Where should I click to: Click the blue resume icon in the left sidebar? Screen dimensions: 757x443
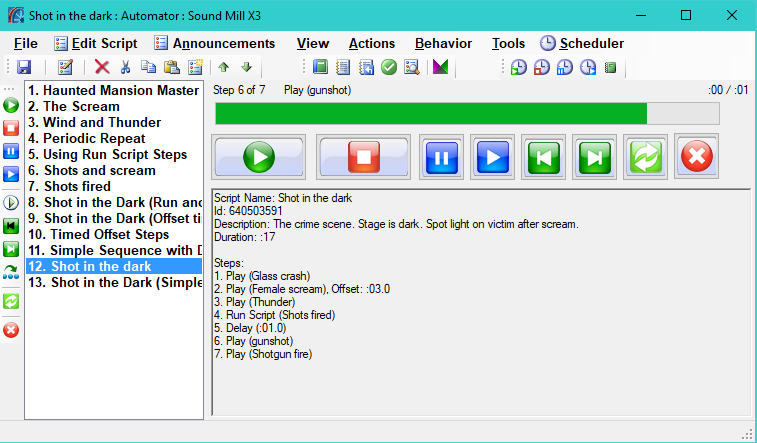(11, 174)
